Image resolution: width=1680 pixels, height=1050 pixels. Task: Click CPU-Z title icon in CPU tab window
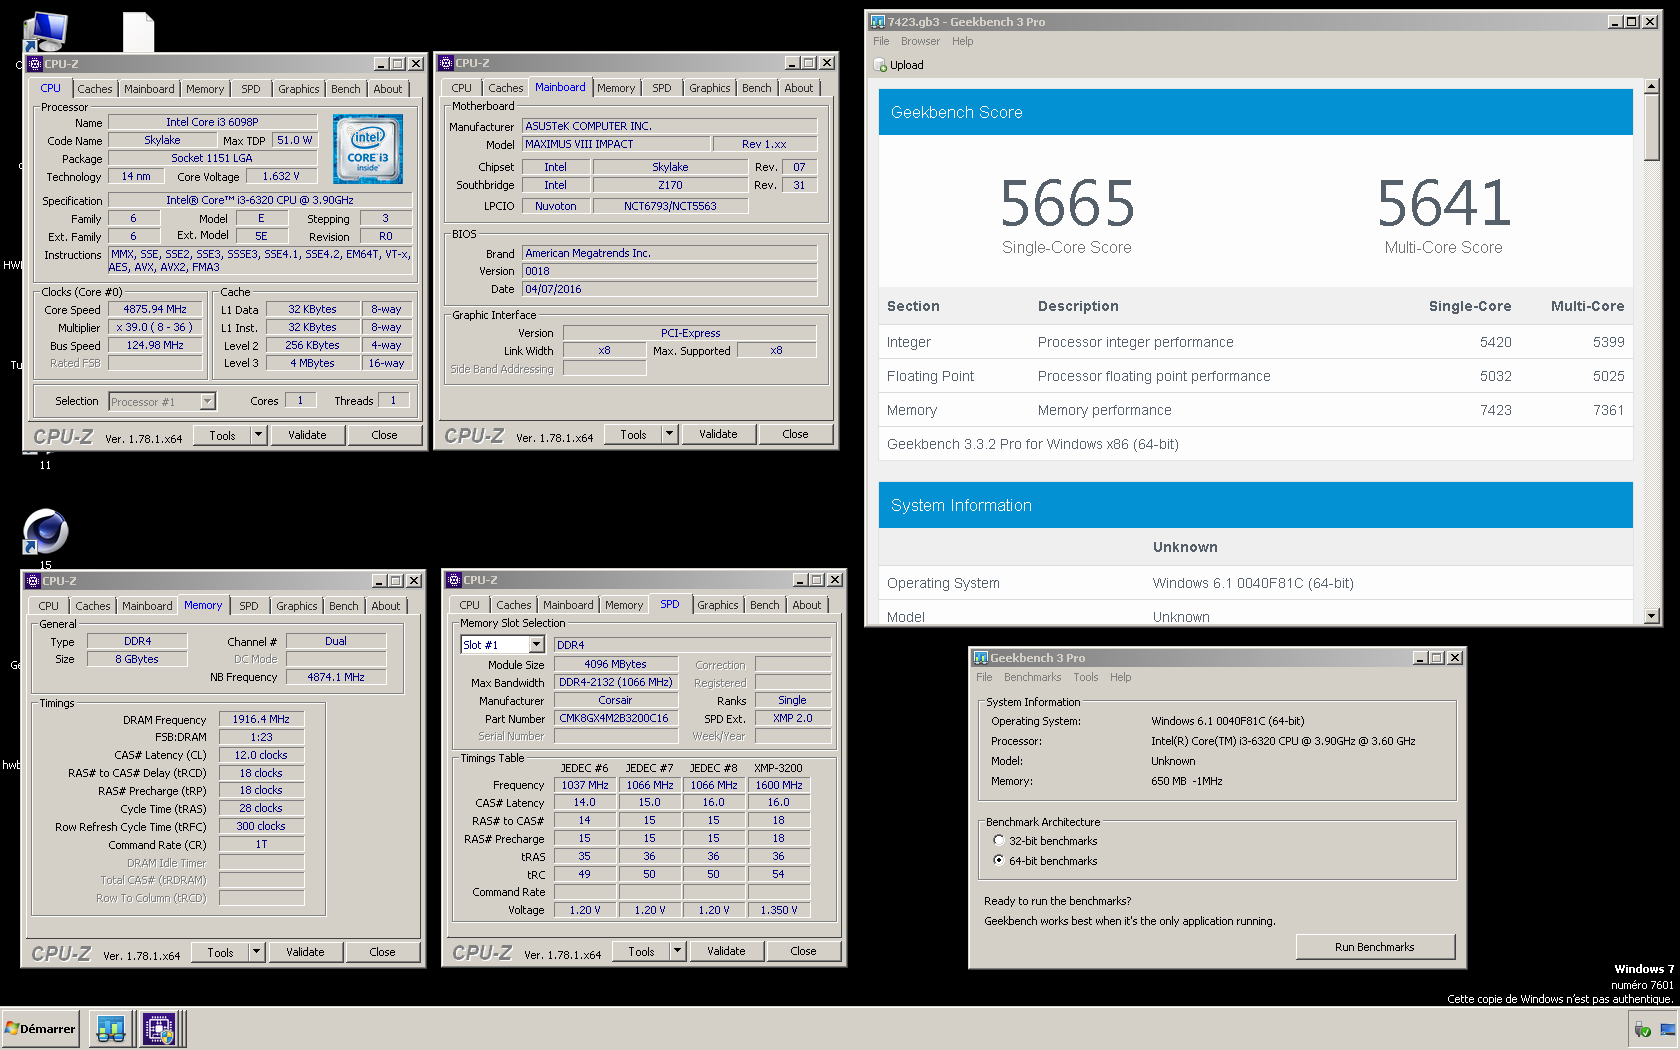click(x=35, y=64)
